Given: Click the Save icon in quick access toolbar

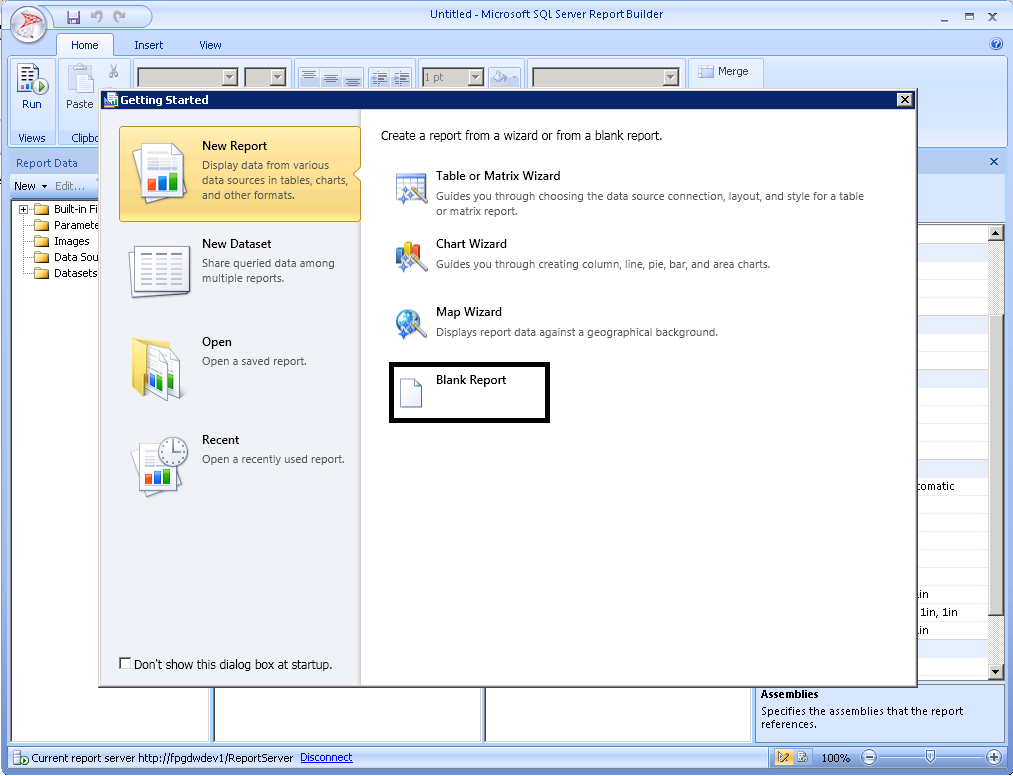Looking at the screenshot, I should point(73,16).
